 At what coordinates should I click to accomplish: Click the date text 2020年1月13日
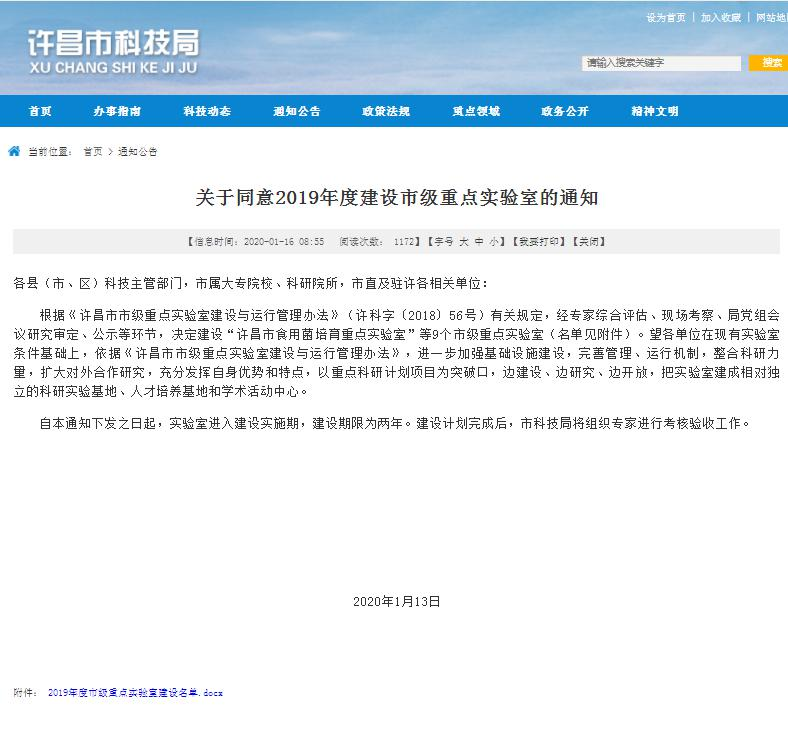397,601
